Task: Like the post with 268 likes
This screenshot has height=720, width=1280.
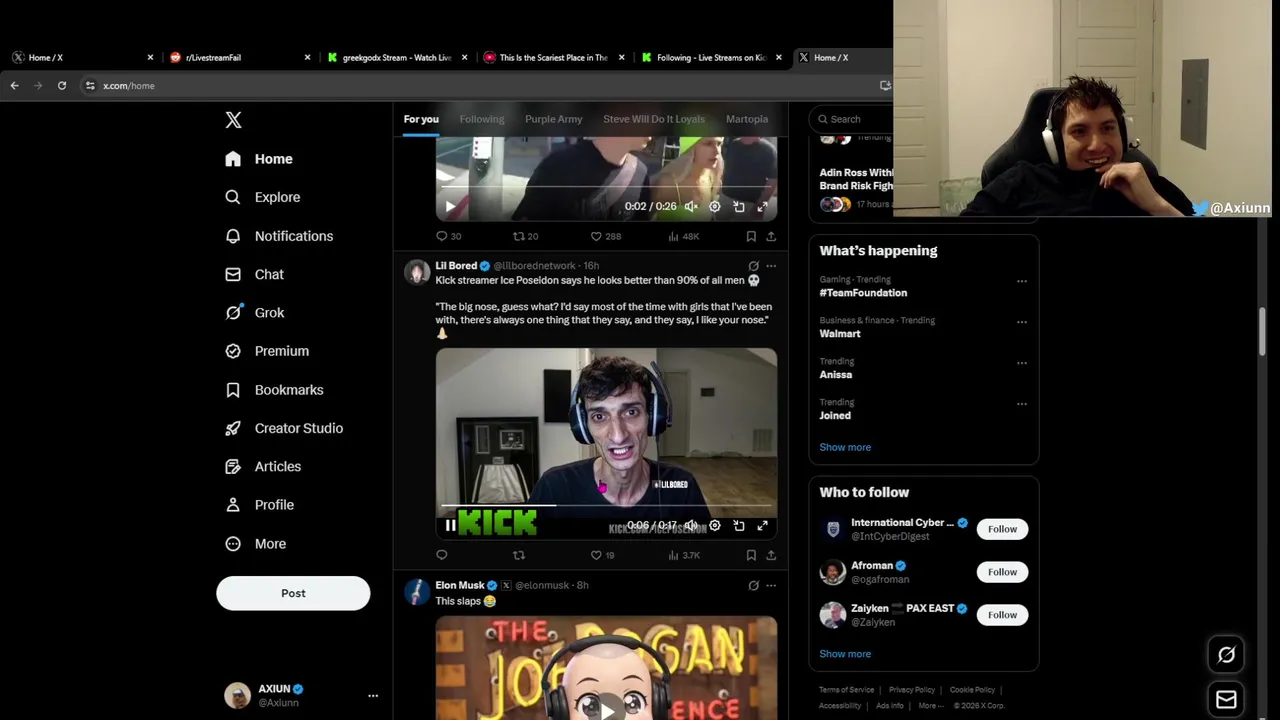Action: [605, 236]
